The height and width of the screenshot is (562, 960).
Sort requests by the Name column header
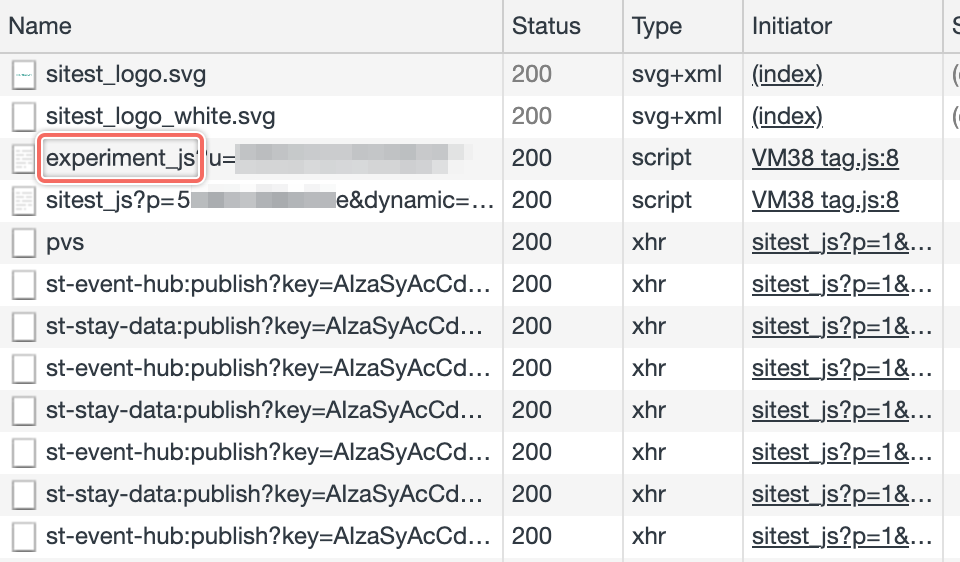tap(40, 26)
